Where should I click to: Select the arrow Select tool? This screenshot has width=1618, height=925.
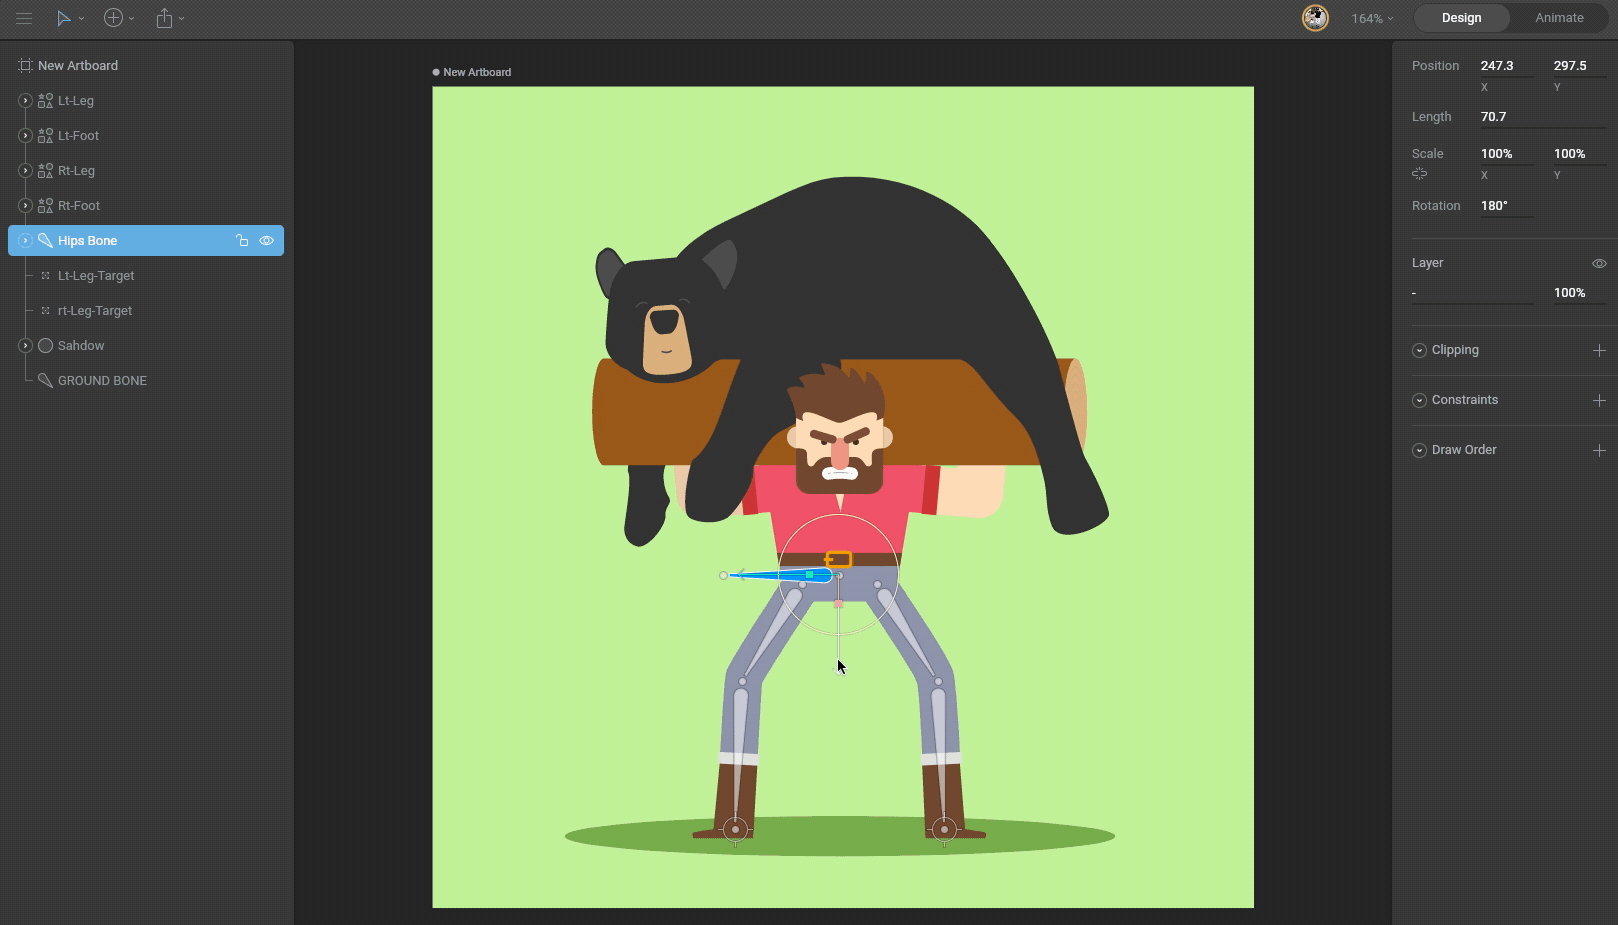63,18
